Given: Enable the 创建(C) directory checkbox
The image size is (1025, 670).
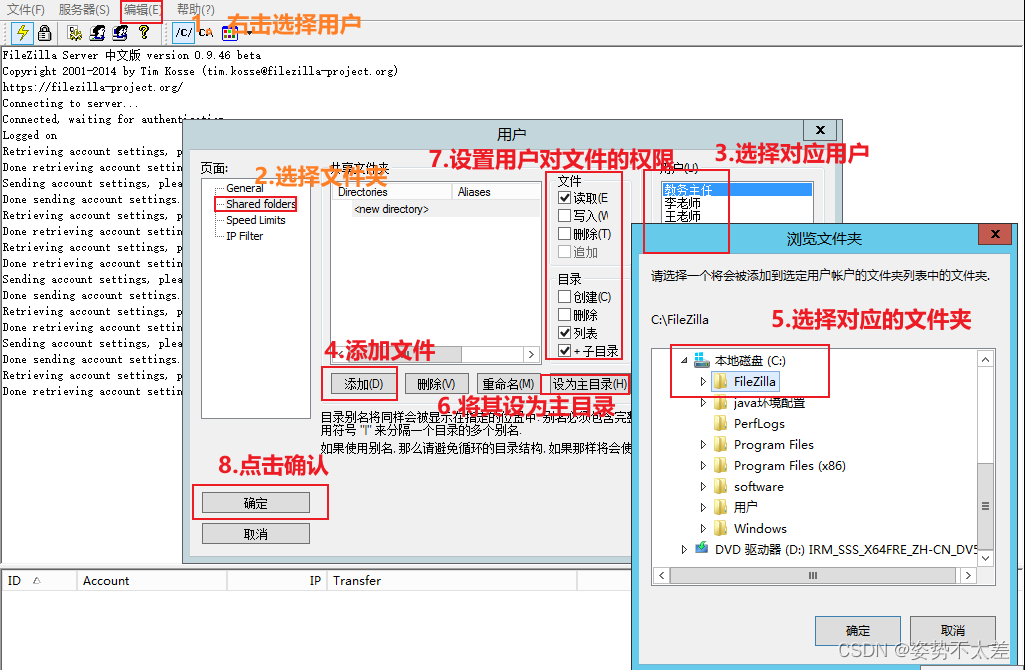Looking at the screenshot, I should coord(565,297).
